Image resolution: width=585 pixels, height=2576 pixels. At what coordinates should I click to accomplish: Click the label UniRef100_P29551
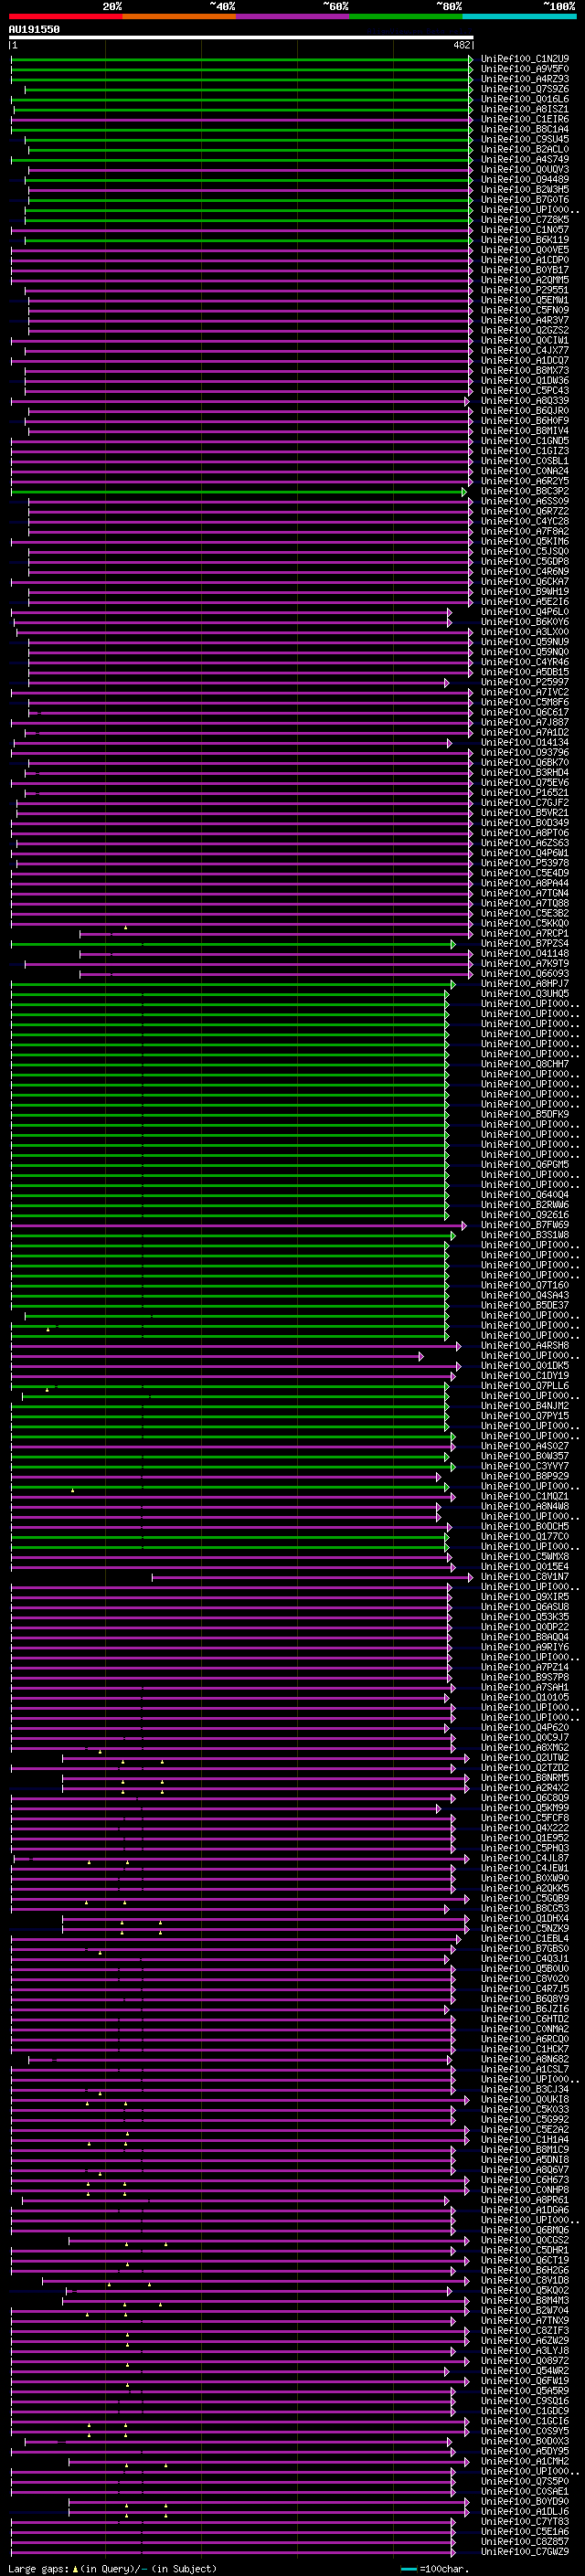(x=524, y=290)
